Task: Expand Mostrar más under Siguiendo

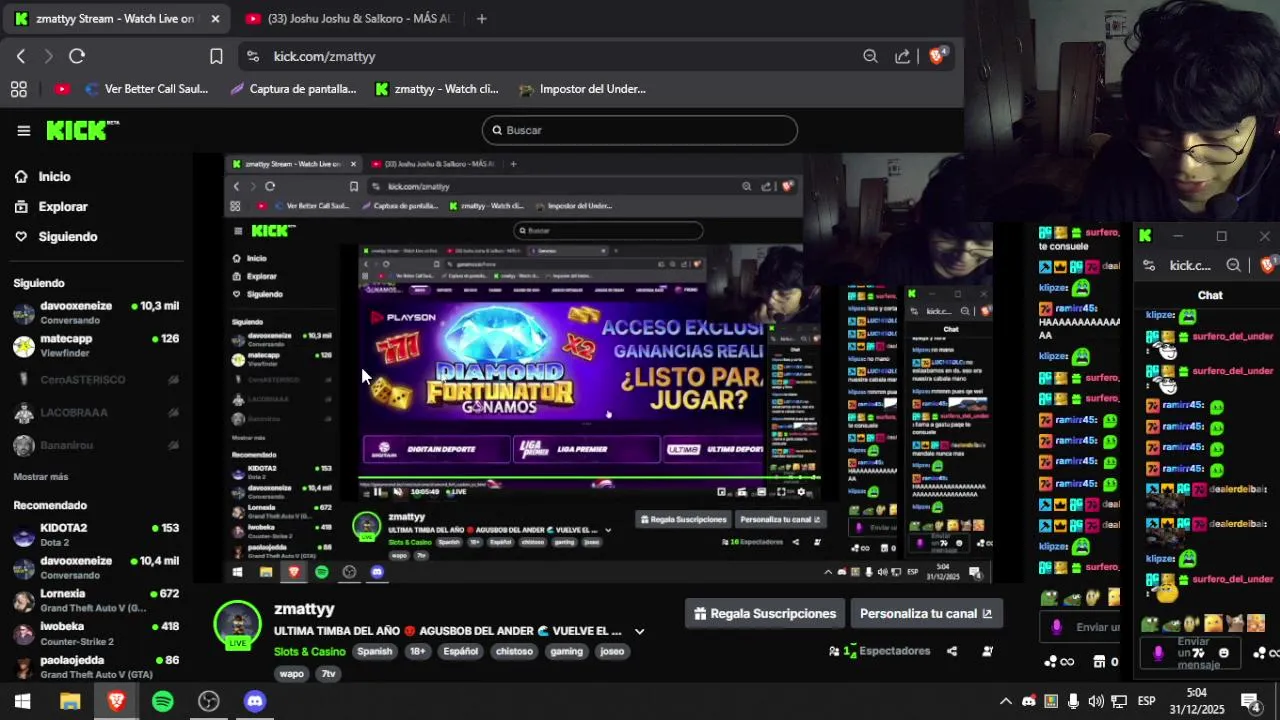Action: pyautogui.click(x=41, y=476)
